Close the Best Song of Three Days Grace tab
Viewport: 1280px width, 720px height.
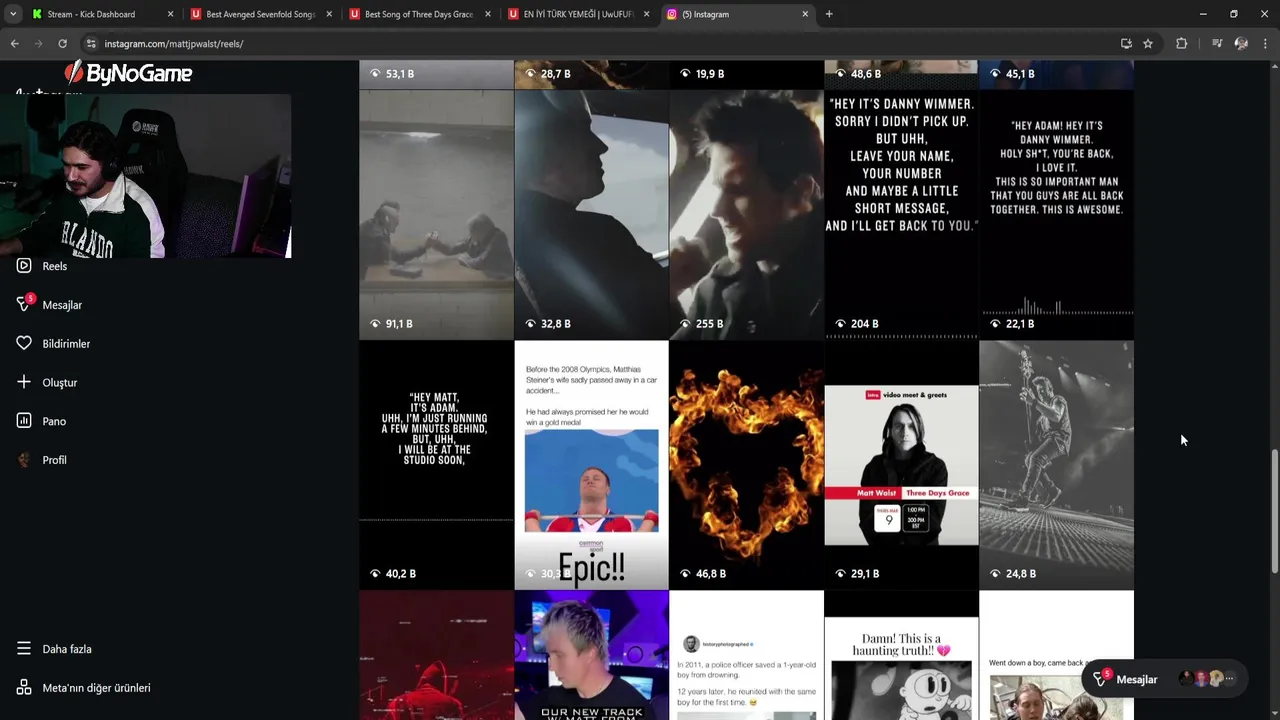pos(488,14)
